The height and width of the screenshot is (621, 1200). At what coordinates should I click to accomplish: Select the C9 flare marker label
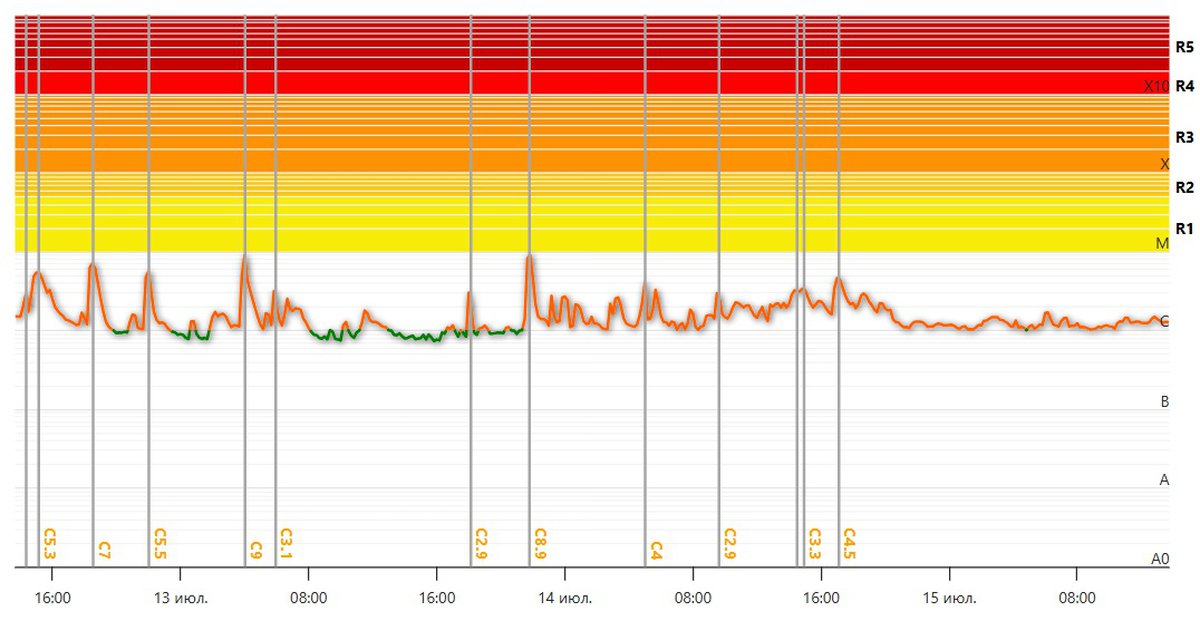pos(256,549)
